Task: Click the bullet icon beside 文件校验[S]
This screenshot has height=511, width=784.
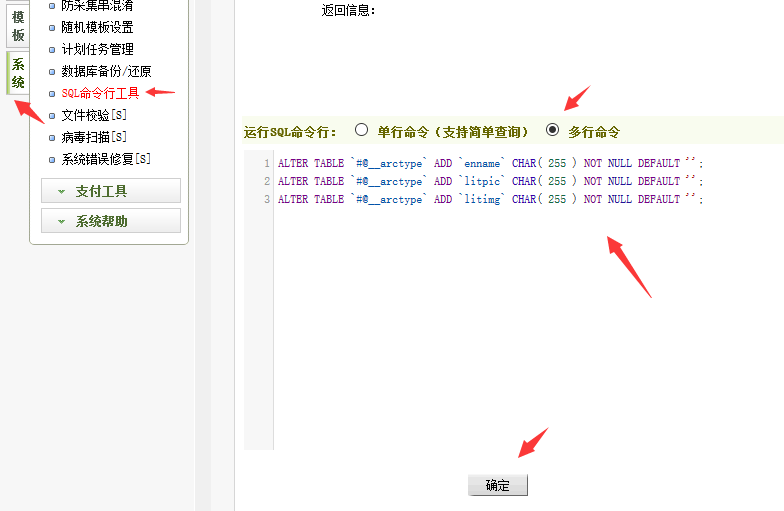Action: [x=53, y=115]
